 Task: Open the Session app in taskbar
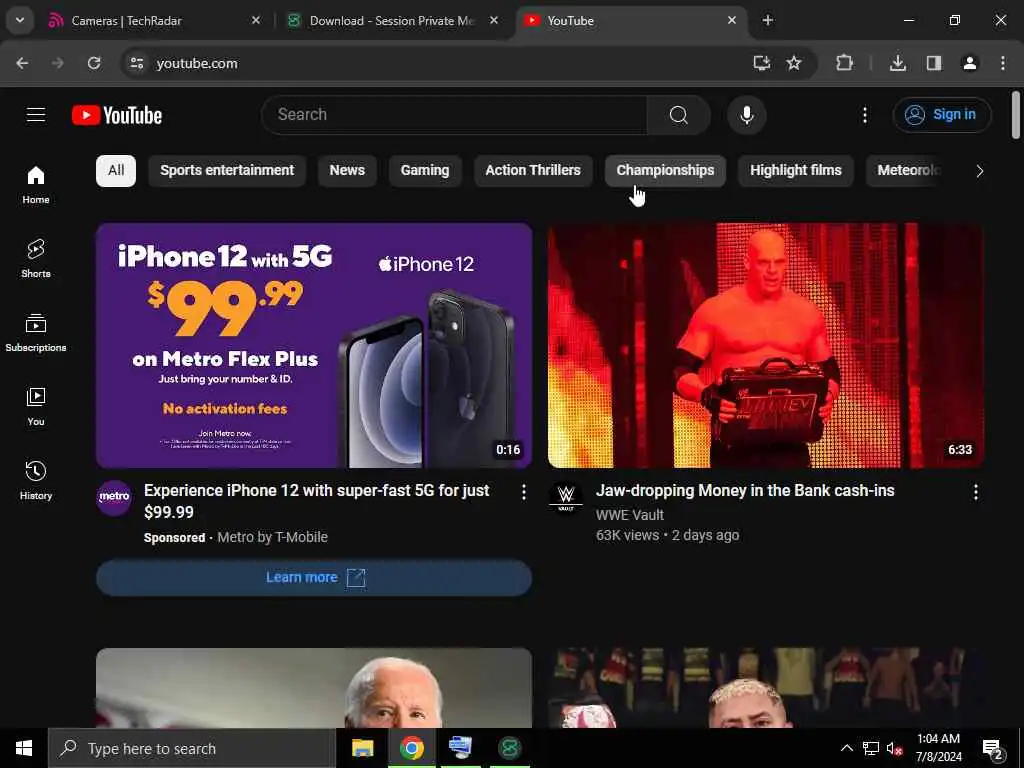point(509,748)
